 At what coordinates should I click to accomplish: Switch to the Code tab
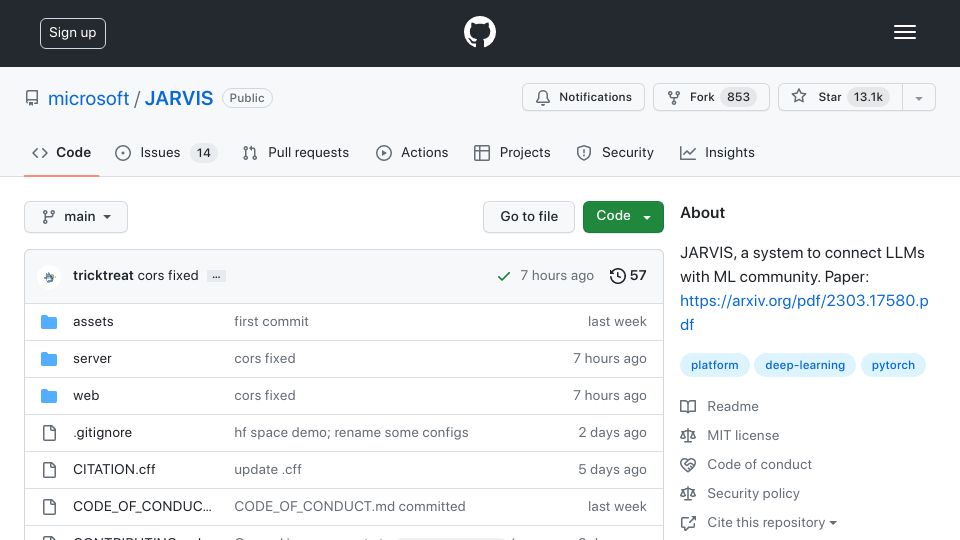[61, 152]
